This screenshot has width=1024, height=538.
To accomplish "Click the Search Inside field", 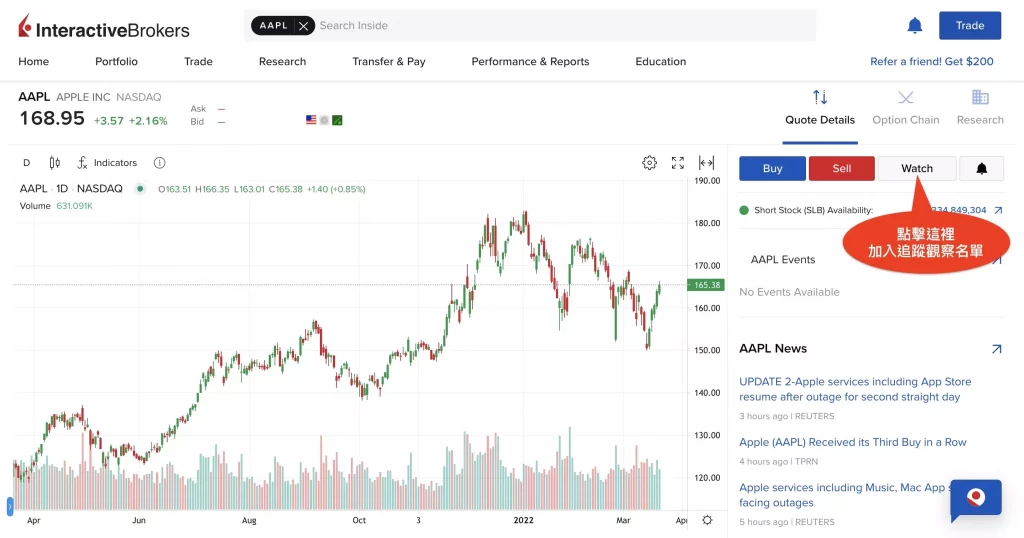I will point(565,25).
